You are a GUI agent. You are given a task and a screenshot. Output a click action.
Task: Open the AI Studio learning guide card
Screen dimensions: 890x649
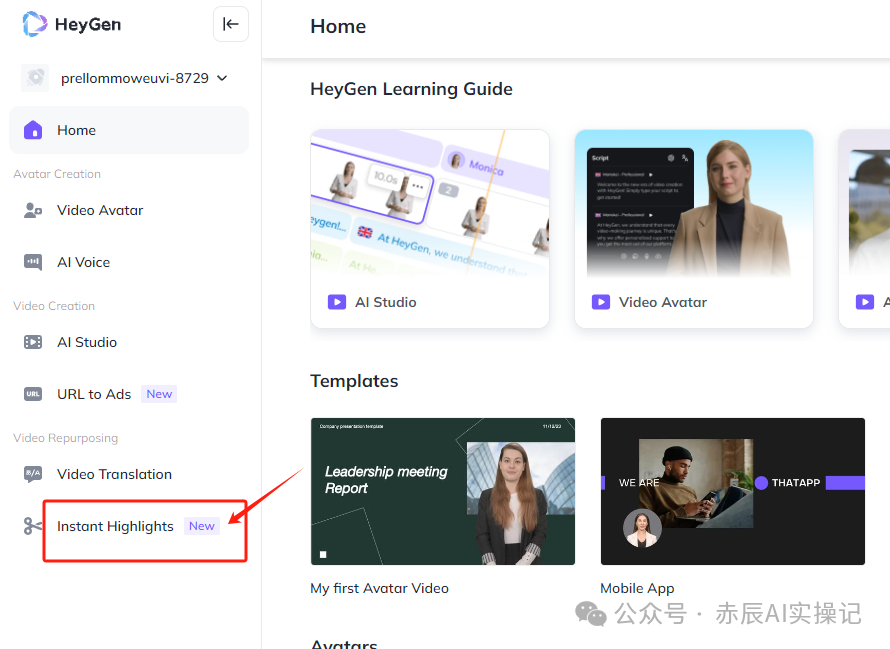click(430, 228)
